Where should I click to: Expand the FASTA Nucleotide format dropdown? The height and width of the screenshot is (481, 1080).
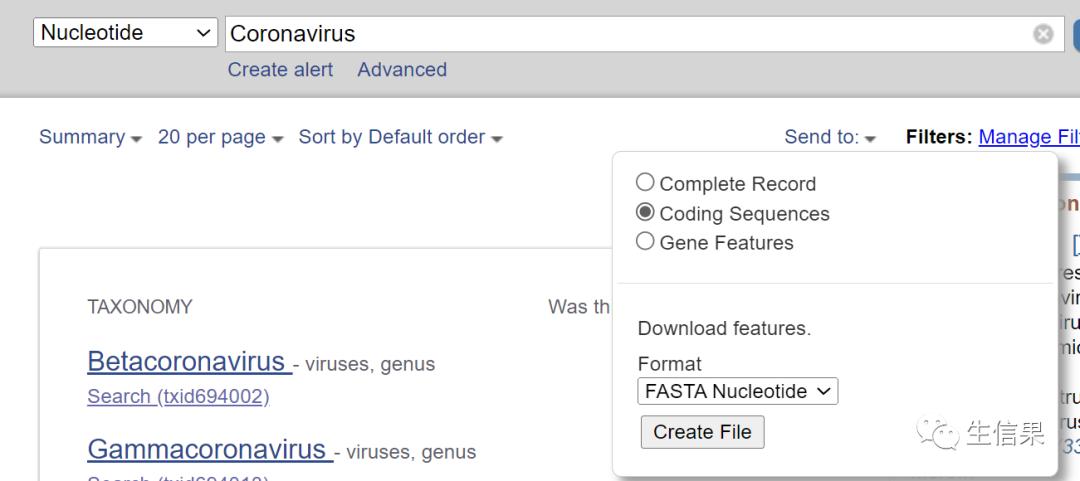[x=737, y=391]
